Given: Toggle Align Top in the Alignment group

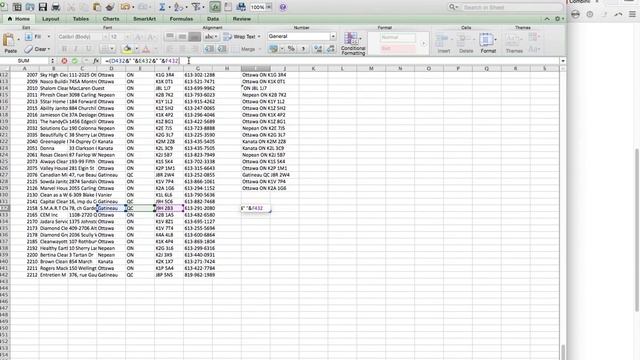Looking at the screenshot, I should click(170, 37).
